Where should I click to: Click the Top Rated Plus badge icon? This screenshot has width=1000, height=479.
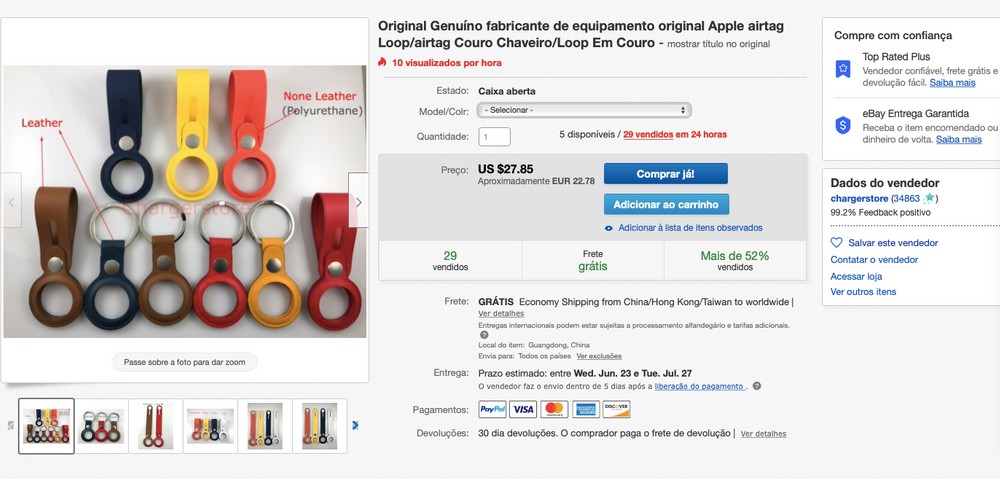(843, 69)
